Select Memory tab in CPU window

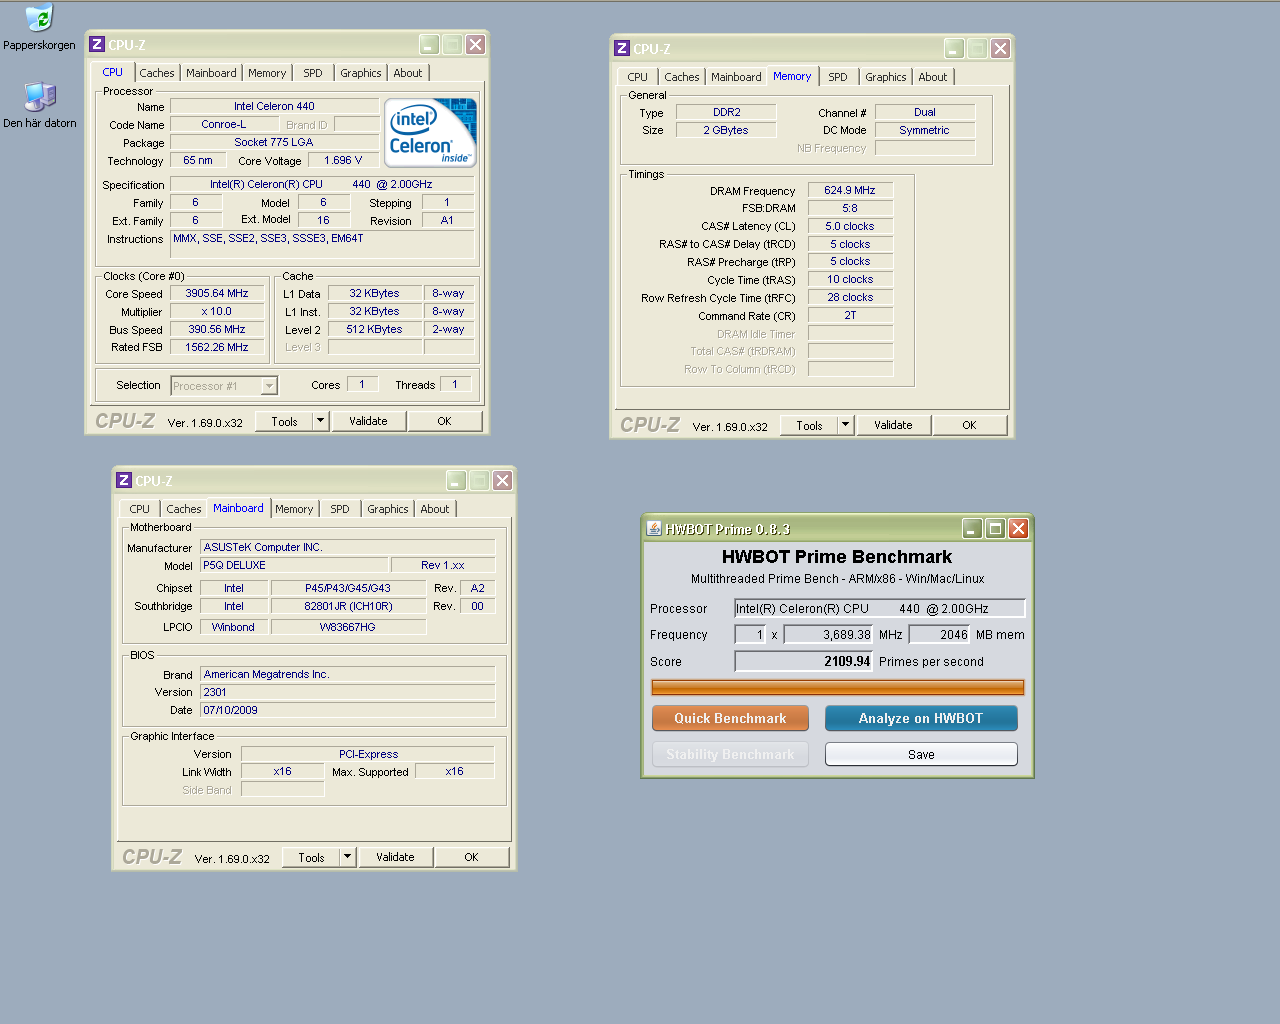click(x=267, y=73)
